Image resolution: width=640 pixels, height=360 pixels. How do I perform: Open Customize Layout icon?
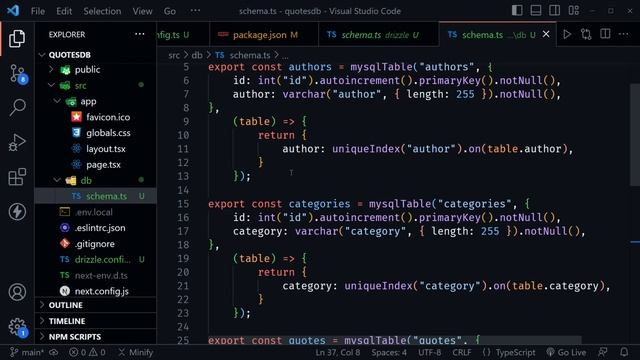pyautogui.click(x=573, y=11)
